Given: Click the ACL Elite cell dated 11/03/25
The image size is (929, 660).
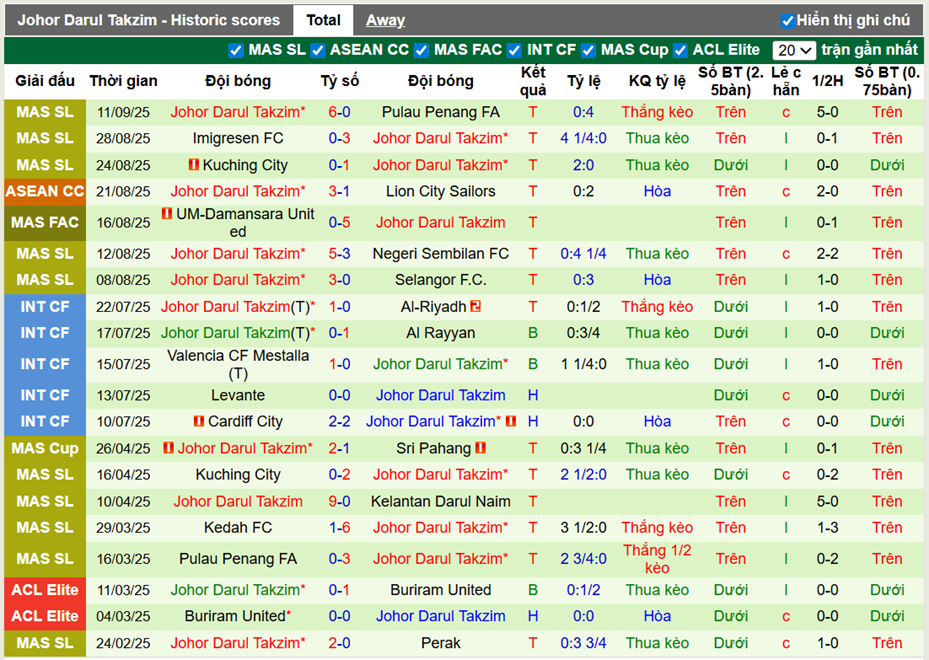Looking at the screenshot, I should (45, 589).
